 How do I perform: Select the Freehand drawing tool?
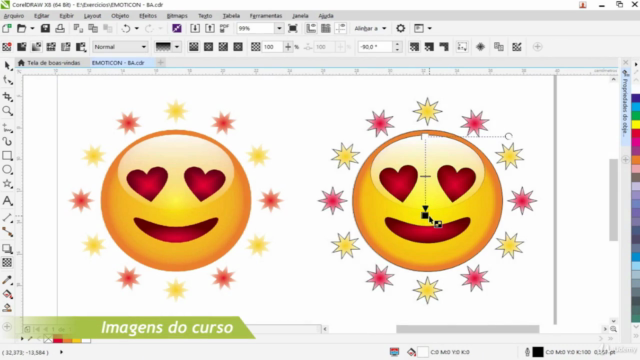point(7,129)
